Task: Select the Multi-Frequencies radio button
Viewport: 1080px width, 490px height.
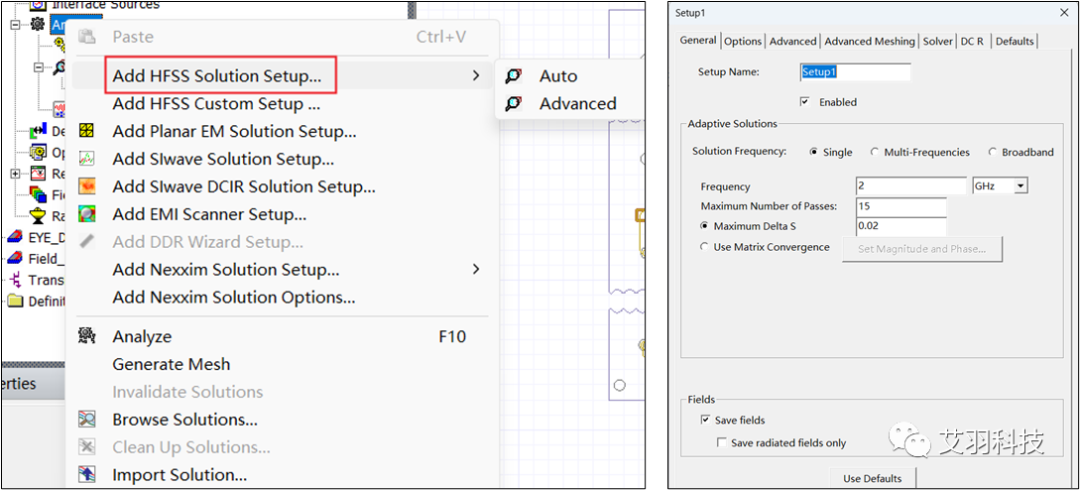Action: pyautogui.click(x=875, y=152)
